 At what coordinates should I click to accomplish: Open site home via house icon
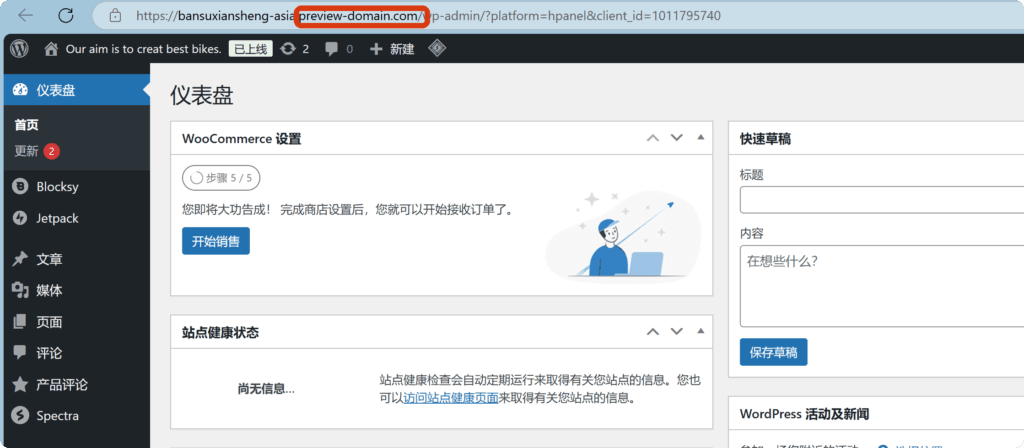(51, 48)
